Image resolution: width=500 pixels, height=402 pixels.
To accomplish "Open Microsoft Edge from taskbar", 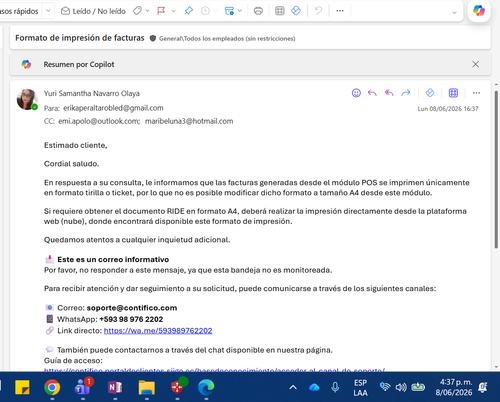I will click(x=206, y=387).
